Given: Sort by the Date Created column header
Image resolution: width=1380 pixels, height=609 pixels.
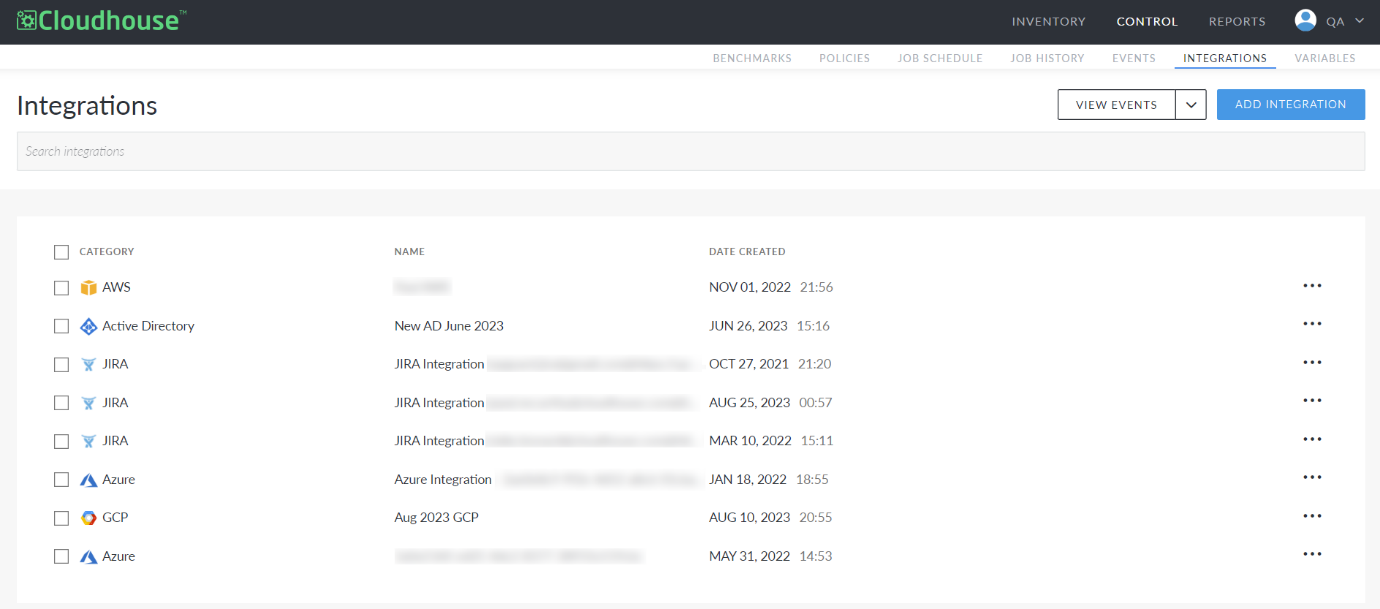Looking at the screenshot, I should tap(747, 252).
